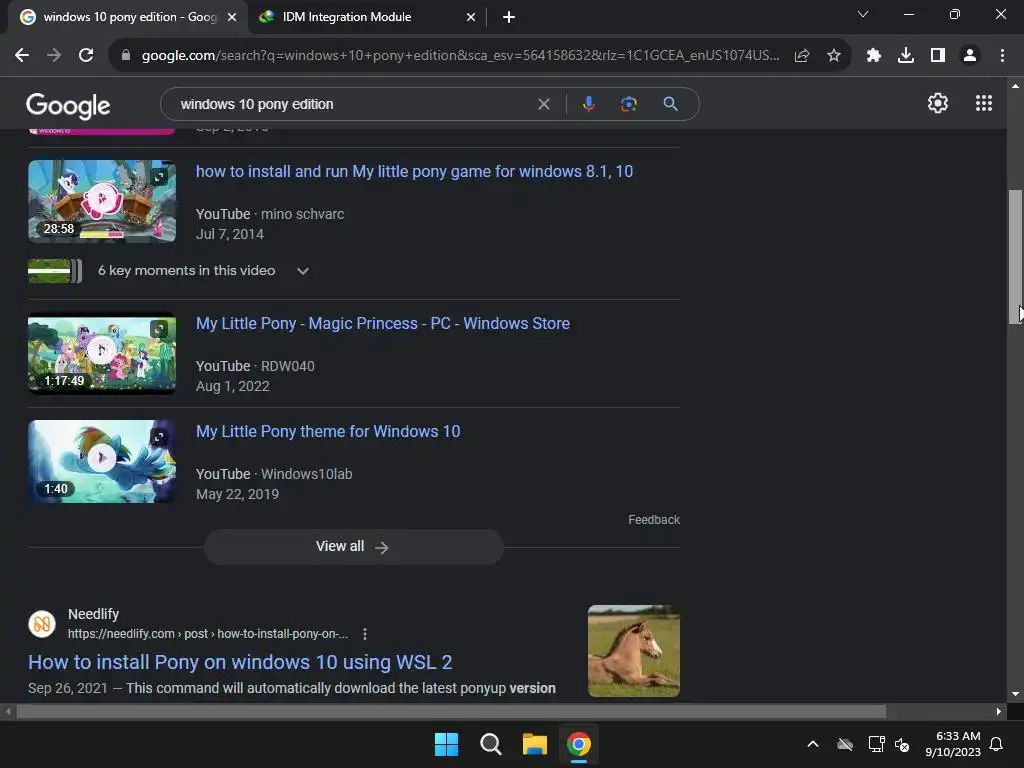Reload the current page
1024x768 pixels.
click(x=86, y=56)
